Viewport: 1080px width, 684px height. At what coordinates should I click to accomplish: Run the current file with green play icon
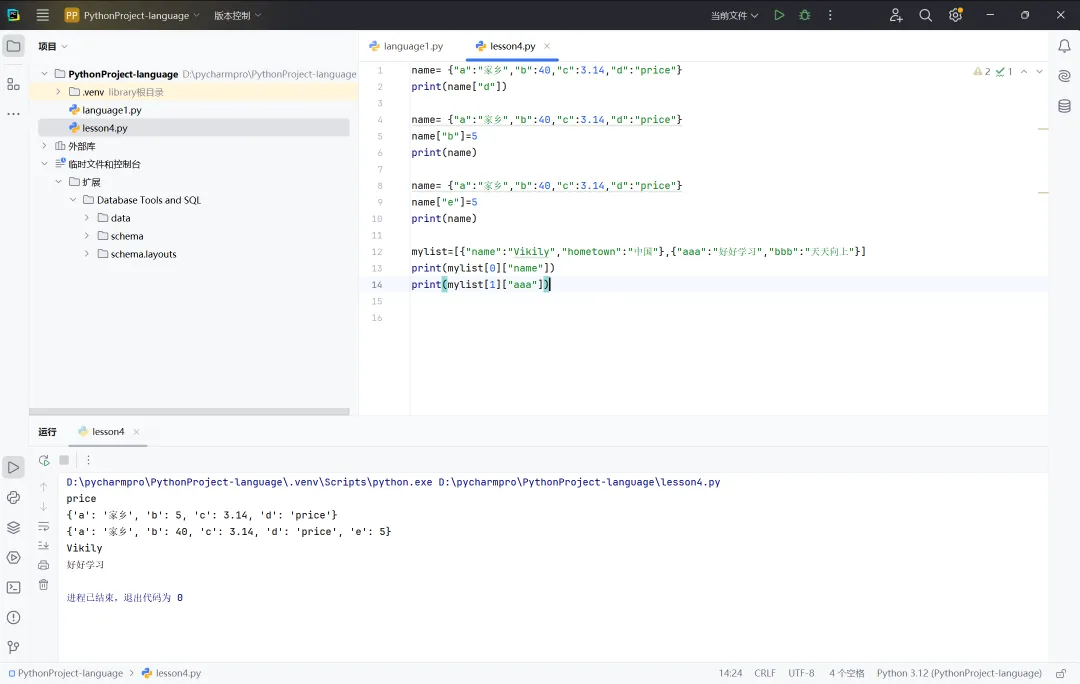779,15
